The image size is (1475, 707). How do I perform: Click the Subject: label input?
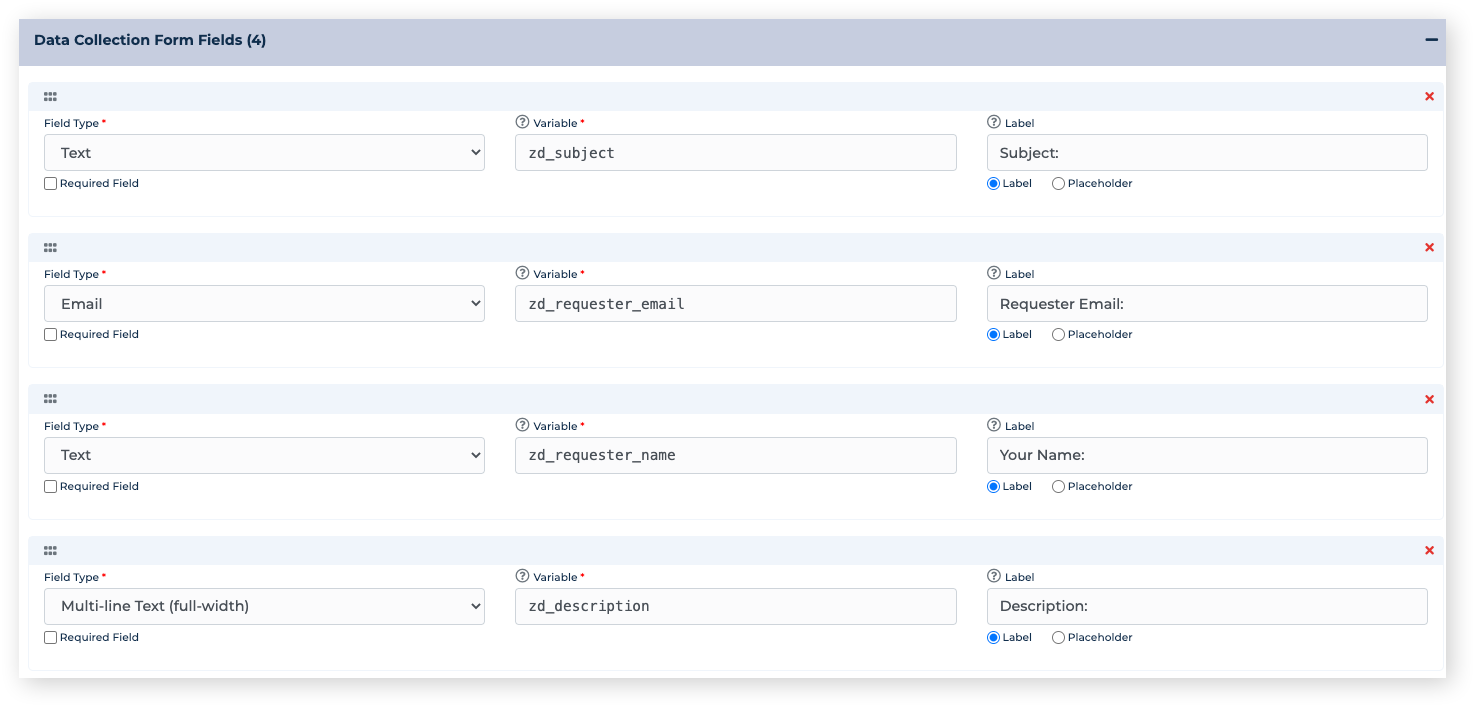1207,153
